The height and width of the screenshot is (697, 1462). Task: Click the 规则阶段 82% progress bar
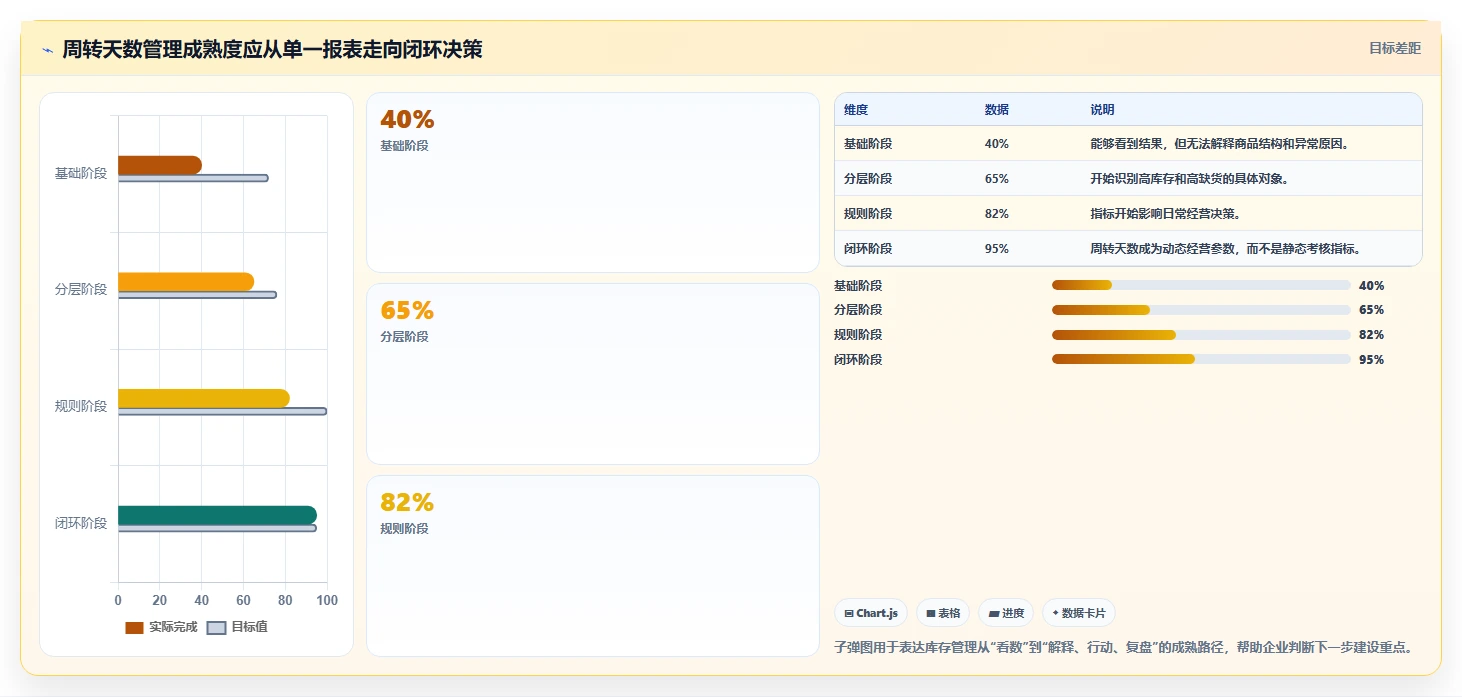(x=1201, y=335)
